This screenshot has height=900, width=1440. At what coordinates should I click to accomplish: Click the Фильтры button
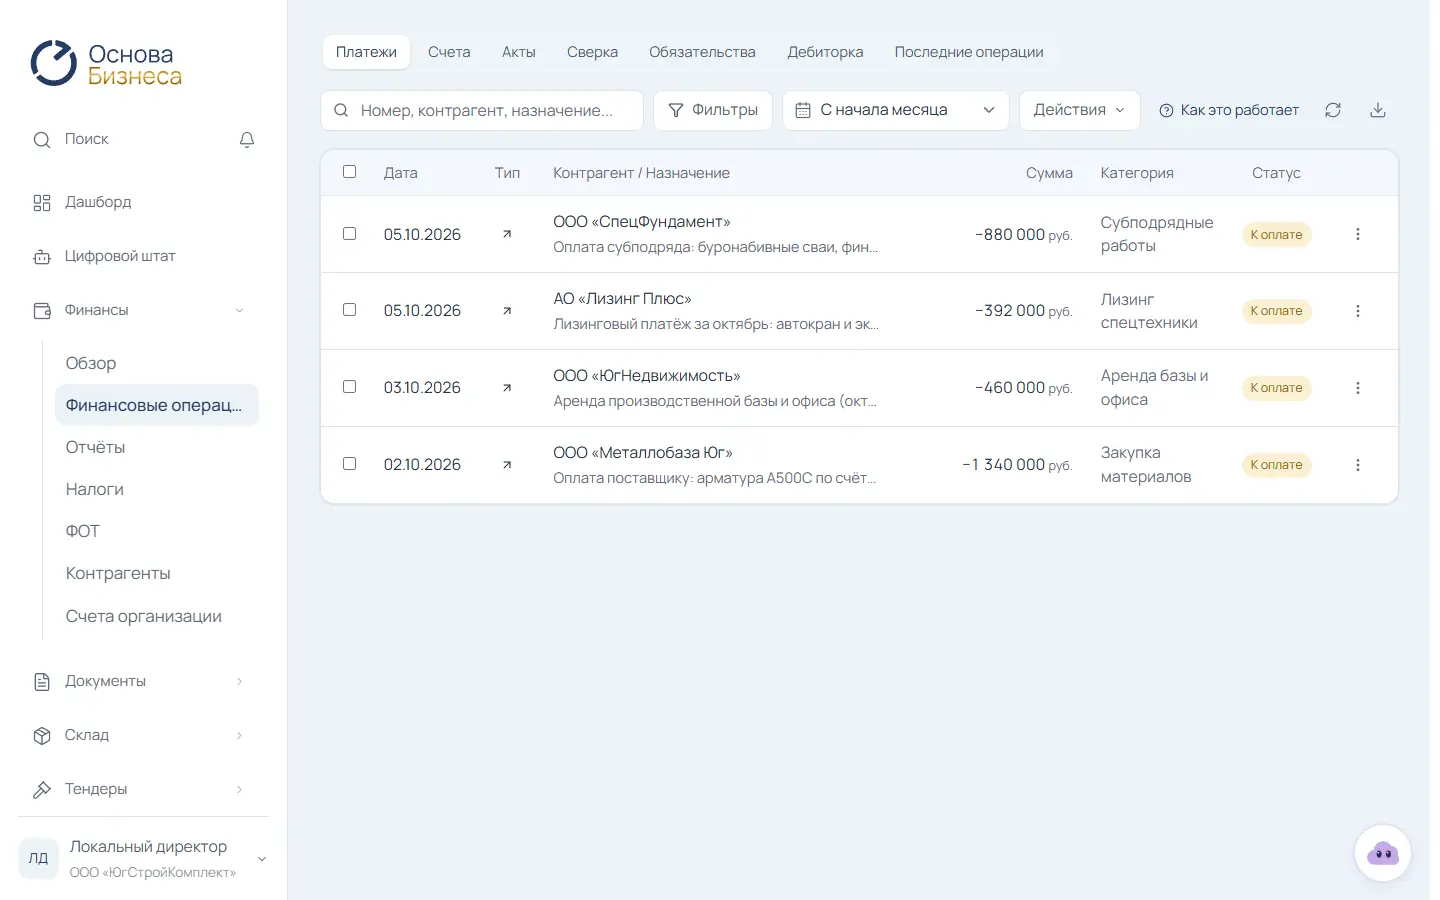coord(713,110)
